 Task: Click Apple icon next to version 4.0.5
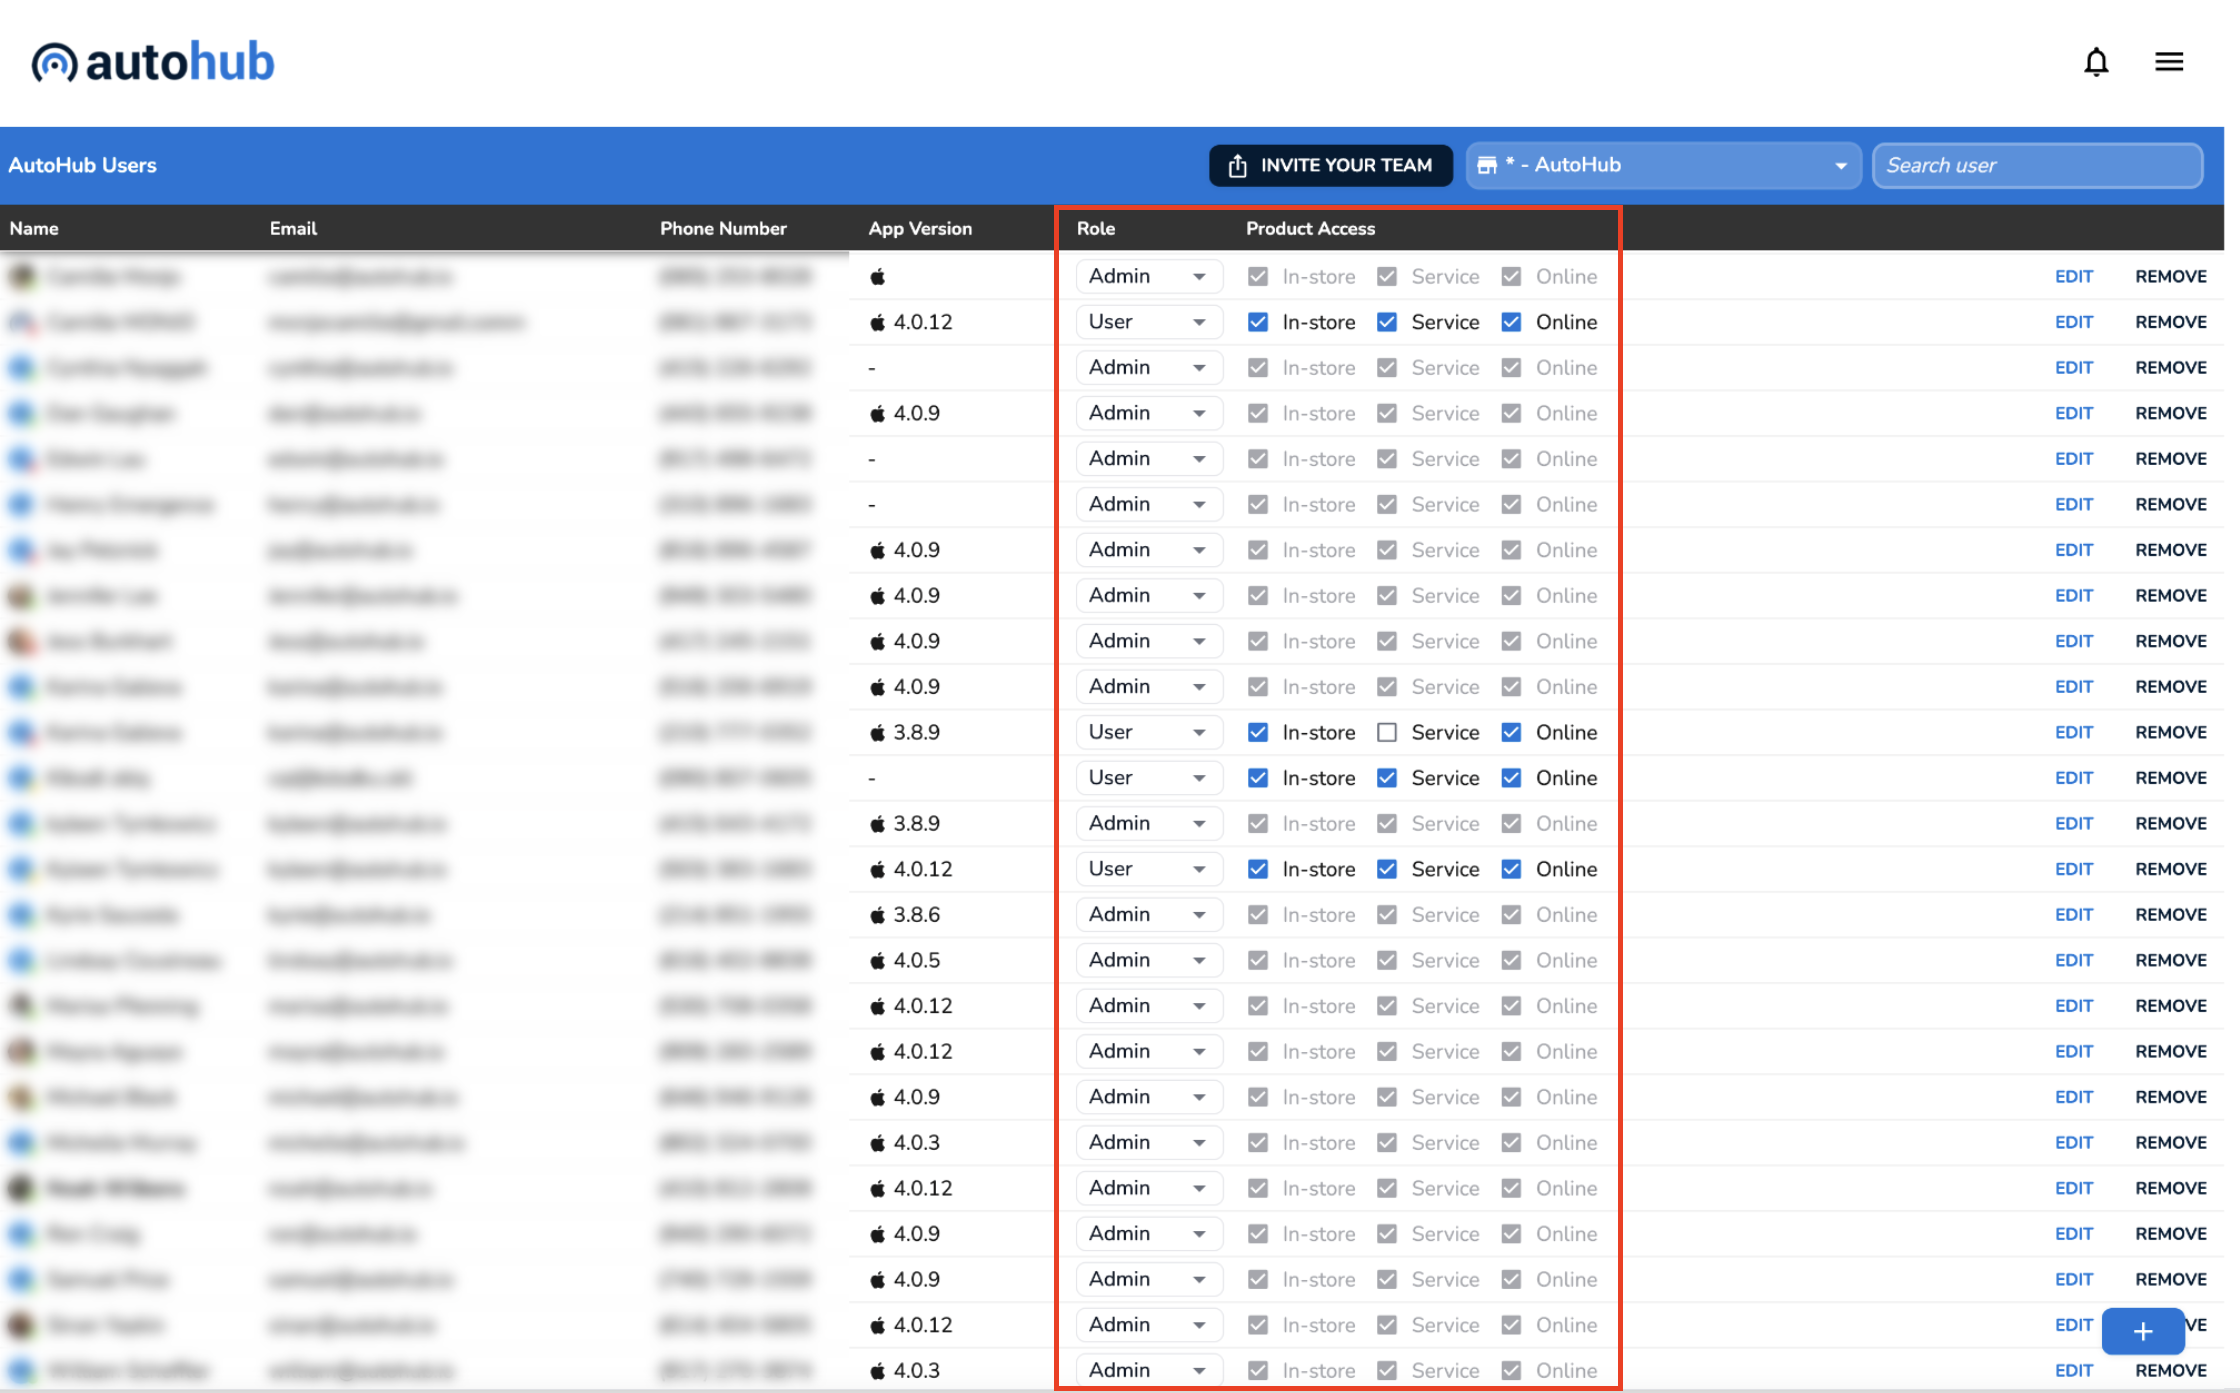tap(877, 961)
